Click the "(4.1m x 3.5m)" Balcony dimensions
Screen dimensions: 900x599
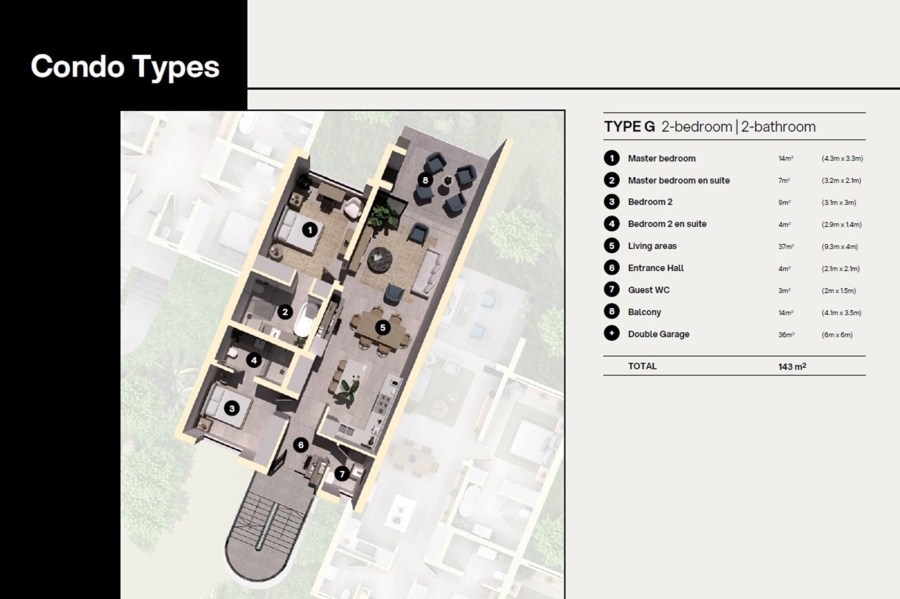tap(841, 313)
